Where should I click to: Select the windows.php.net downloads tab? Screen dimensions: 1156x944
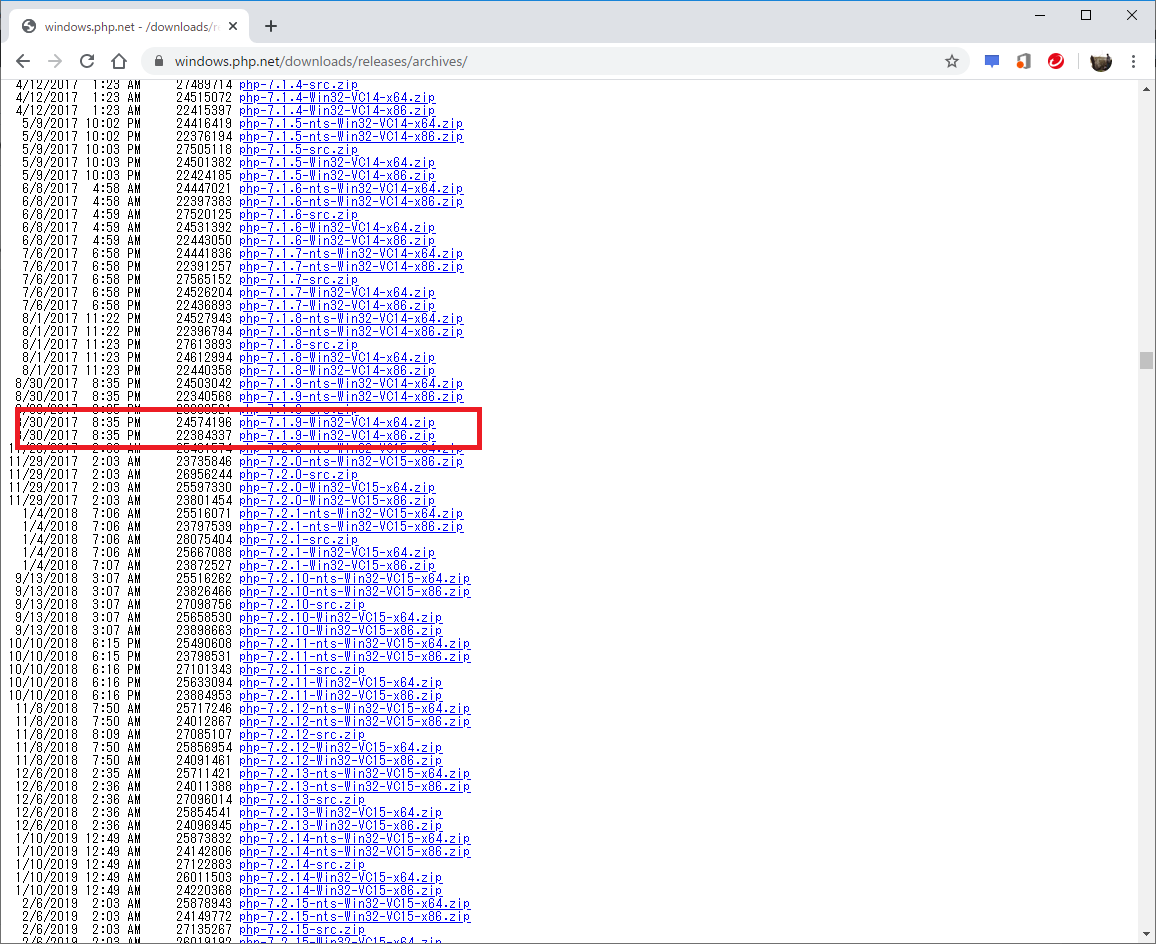click(x=129, y=27)
